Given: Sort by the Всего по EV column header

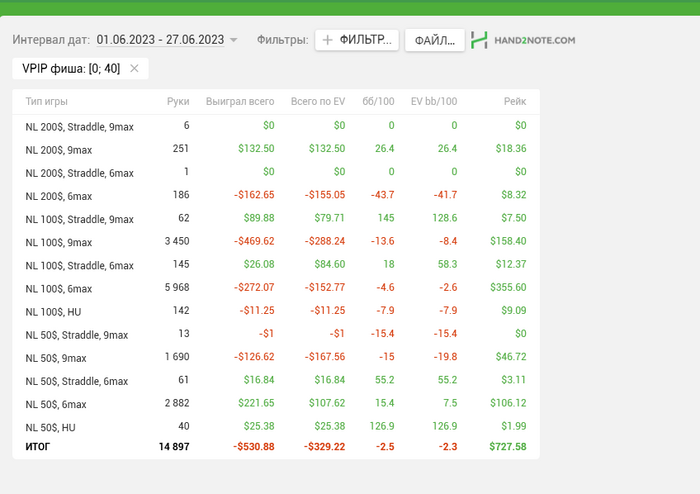Looking at the screenshot, I should click(x=318, y=101).
